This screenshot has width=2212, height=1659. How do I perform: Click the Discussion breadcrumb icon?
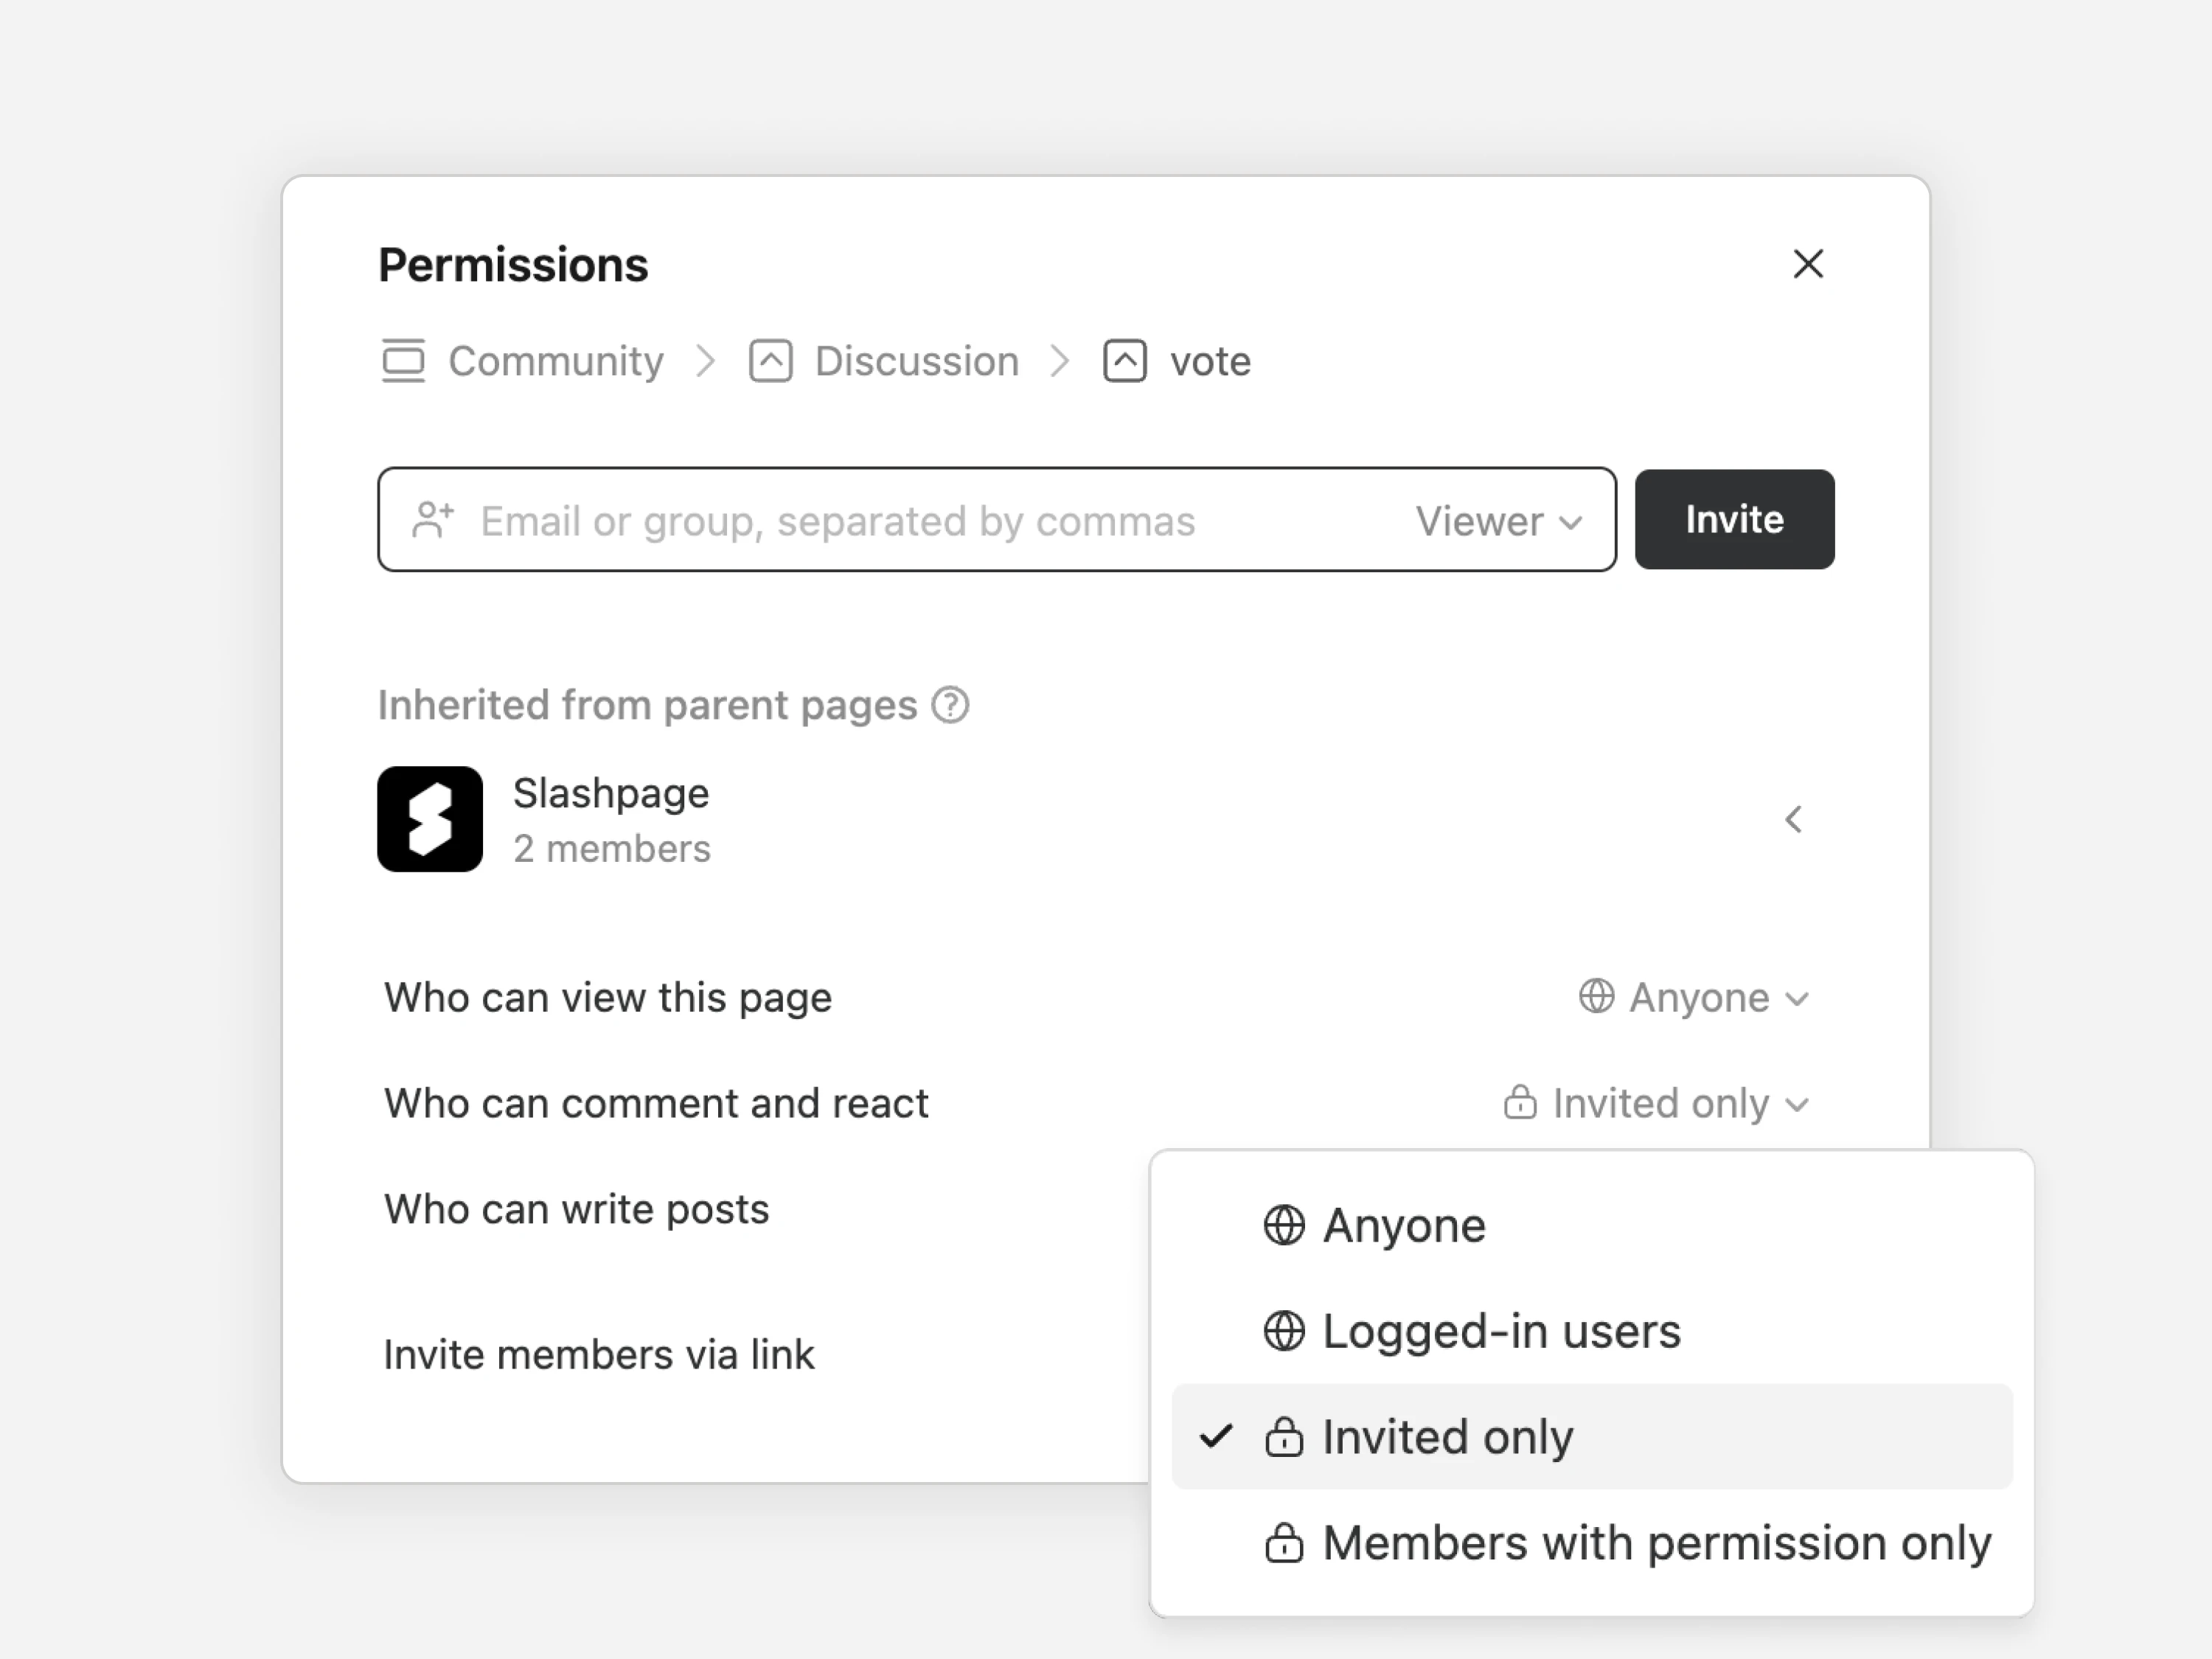click(770, 361)
